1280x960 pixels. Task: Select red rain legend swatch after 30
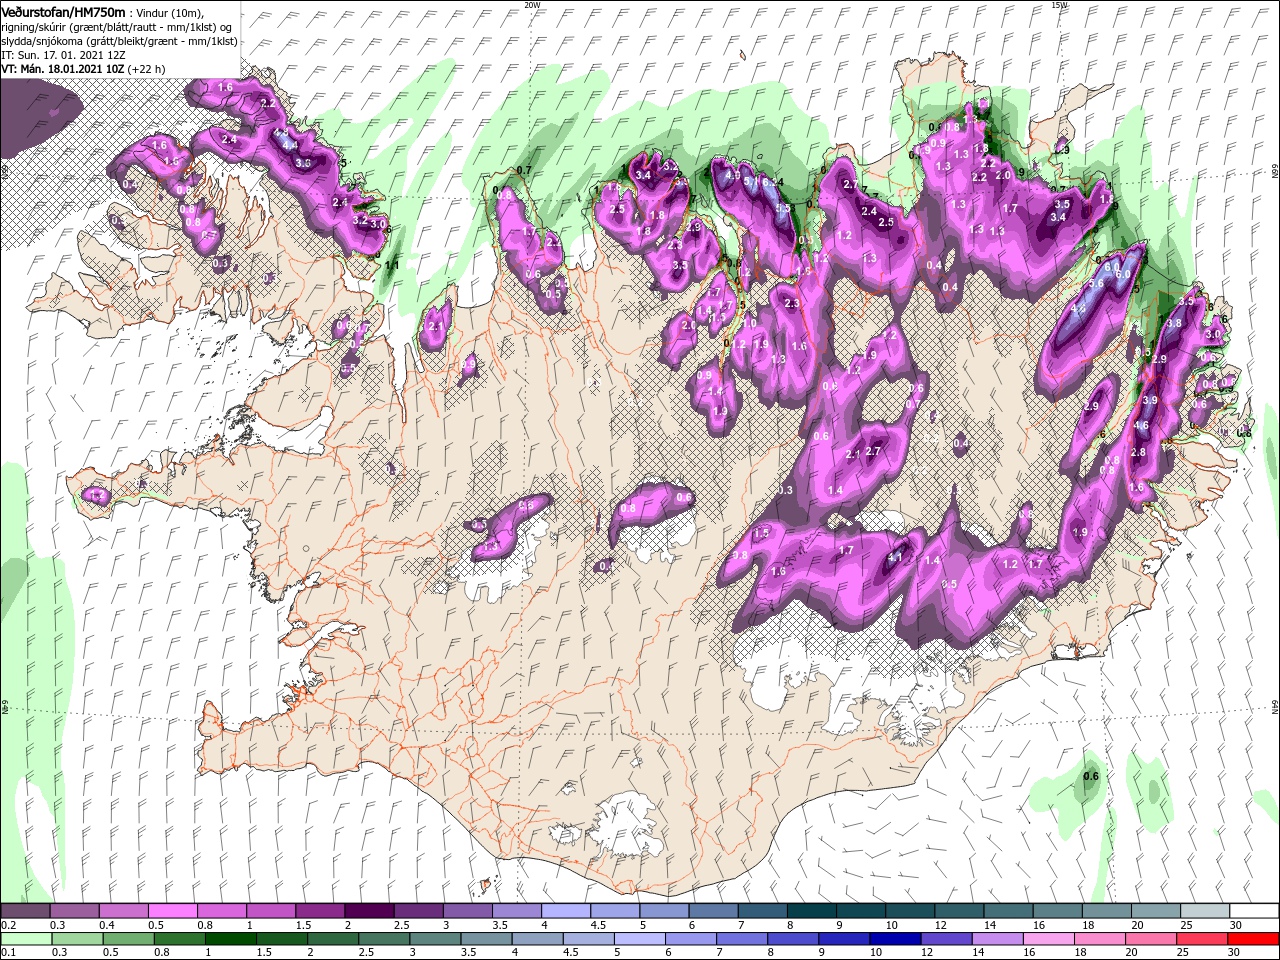click(1253, 939)
